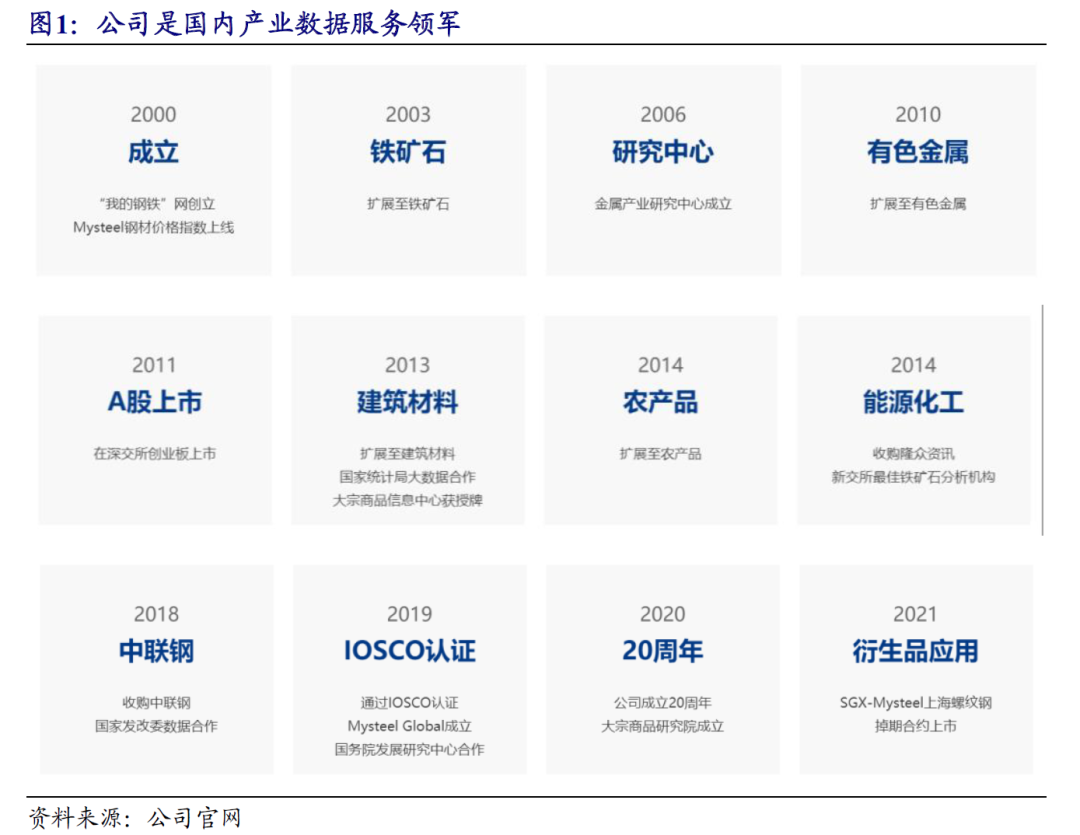
Task: Click the text 扩展至建筑材料
Action: coord(407,453)
